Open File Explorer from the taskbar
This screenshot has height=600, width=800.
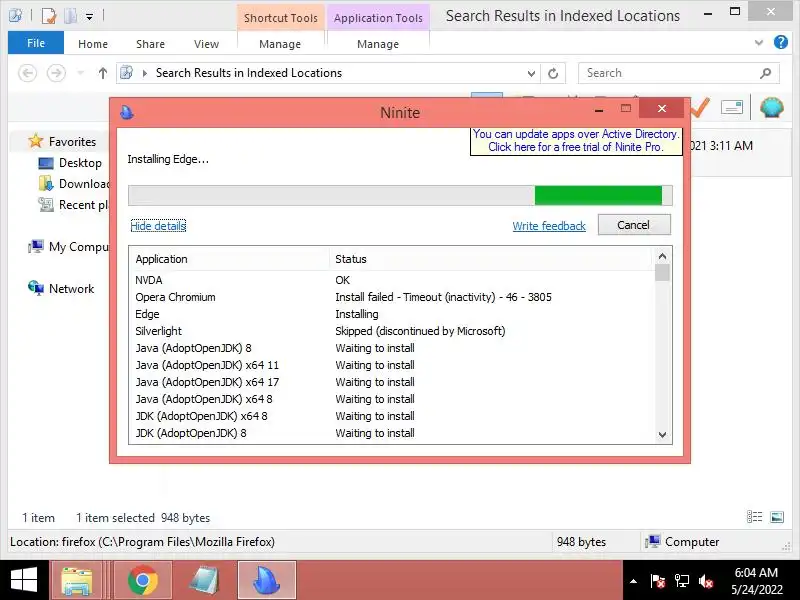tap(77, 580)
